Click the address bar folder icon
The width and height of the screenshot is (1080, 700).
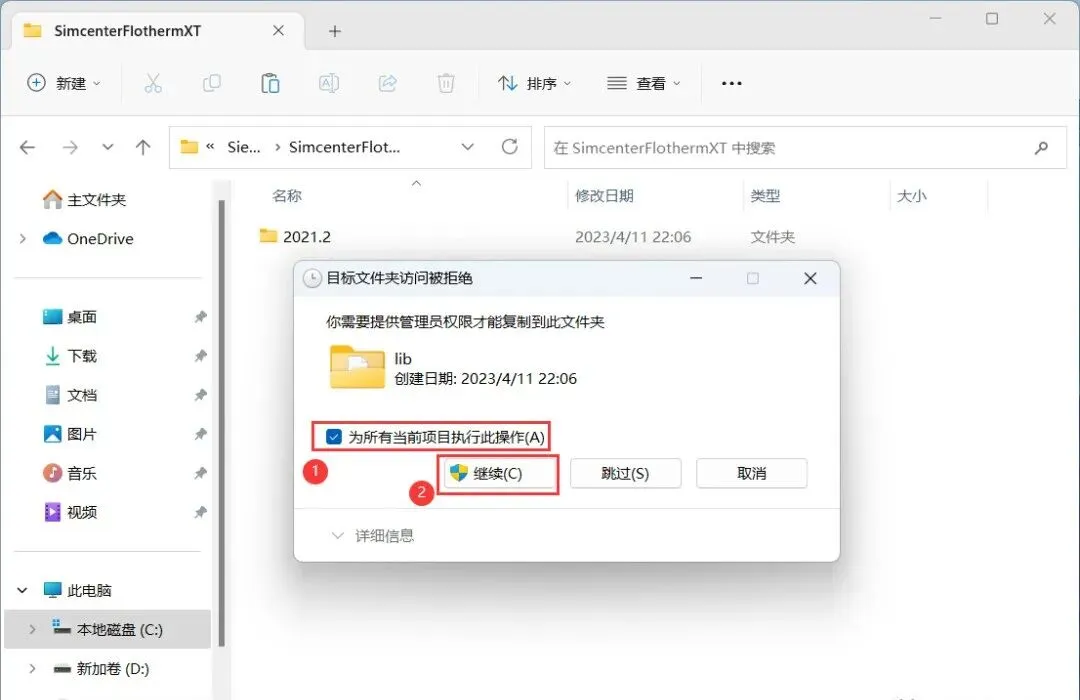[x=189, y=147]
